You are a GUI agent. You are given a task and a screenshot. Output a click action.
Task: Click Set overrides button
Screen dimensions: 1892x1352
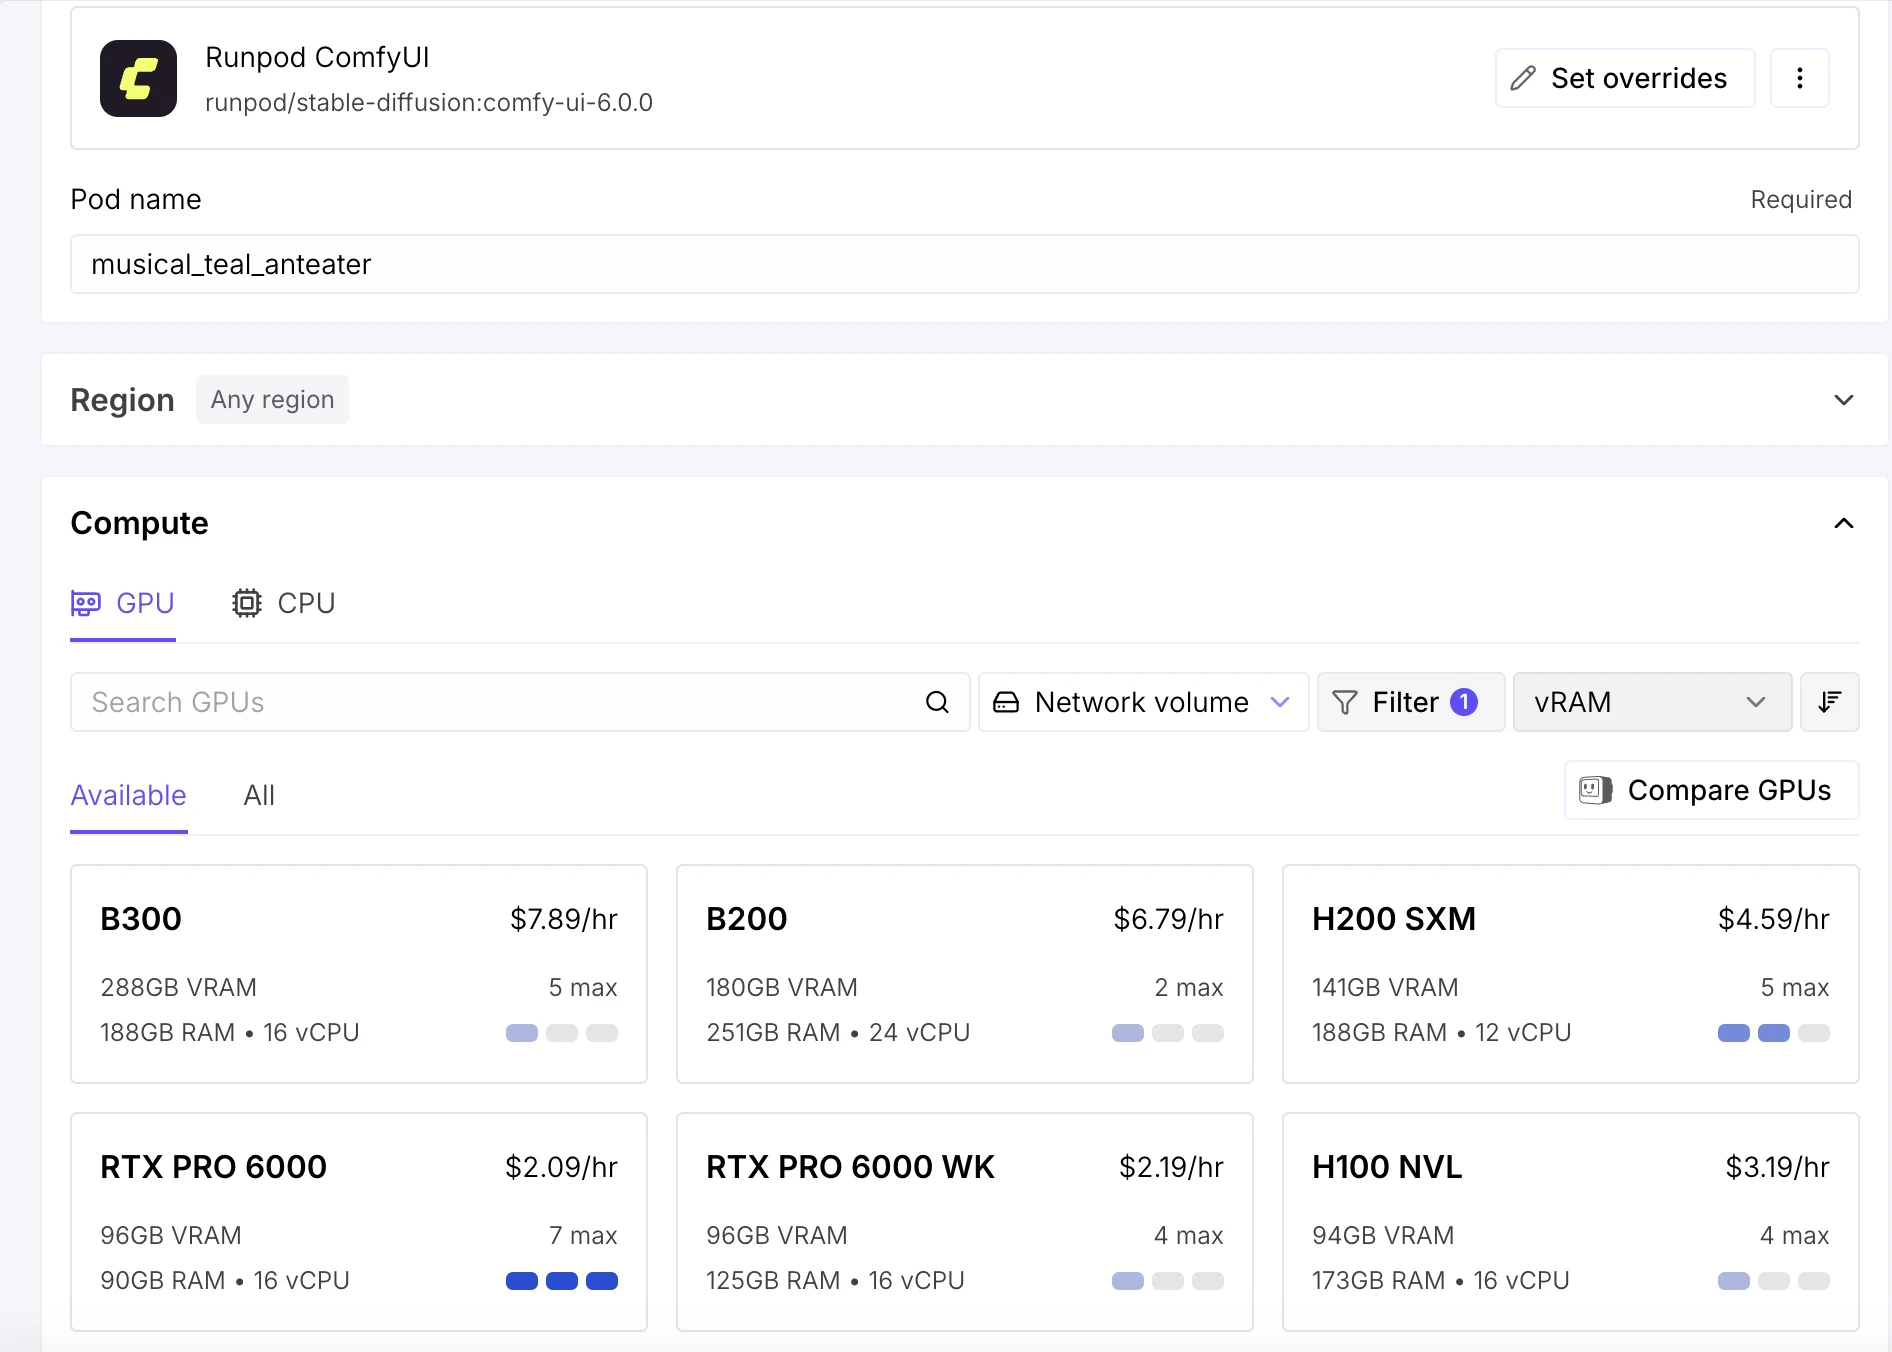(x=1625, y=78)
